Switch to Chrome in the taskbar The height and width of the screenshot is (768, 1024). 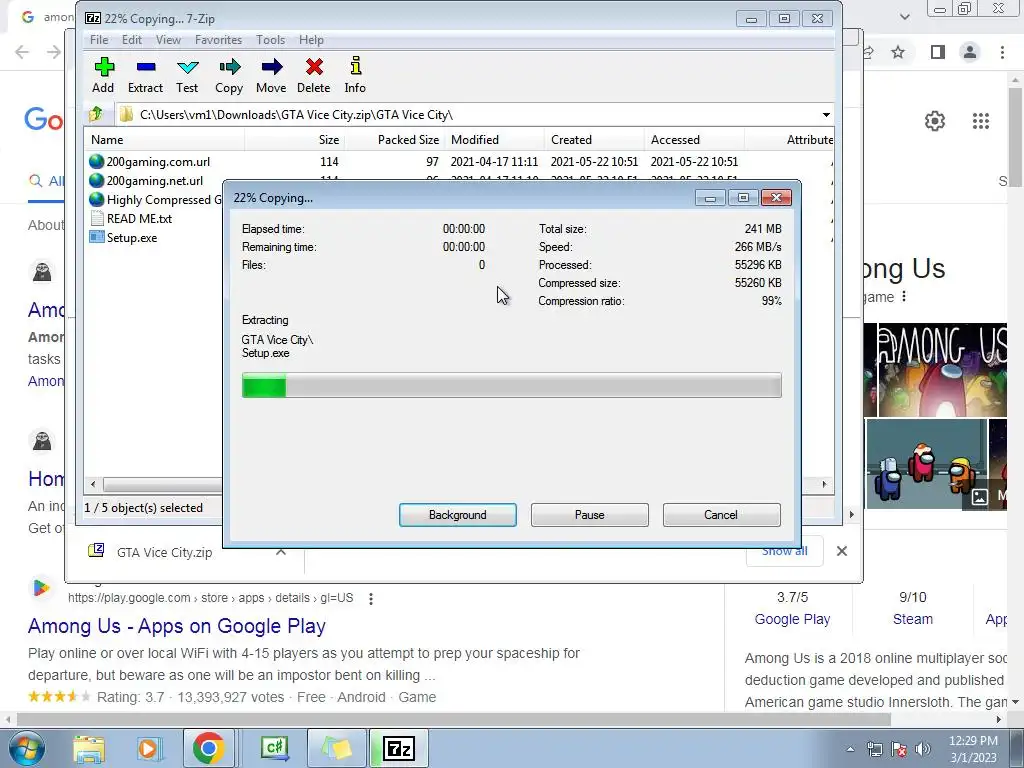208,748
